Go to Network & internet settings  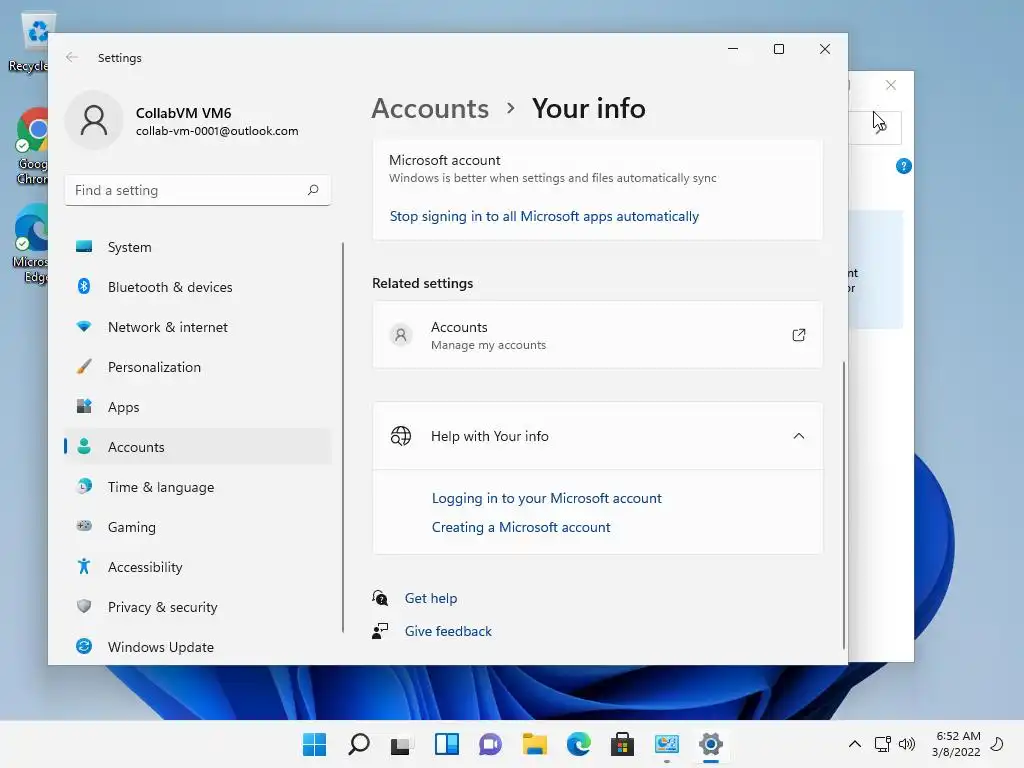coord(198,327)
